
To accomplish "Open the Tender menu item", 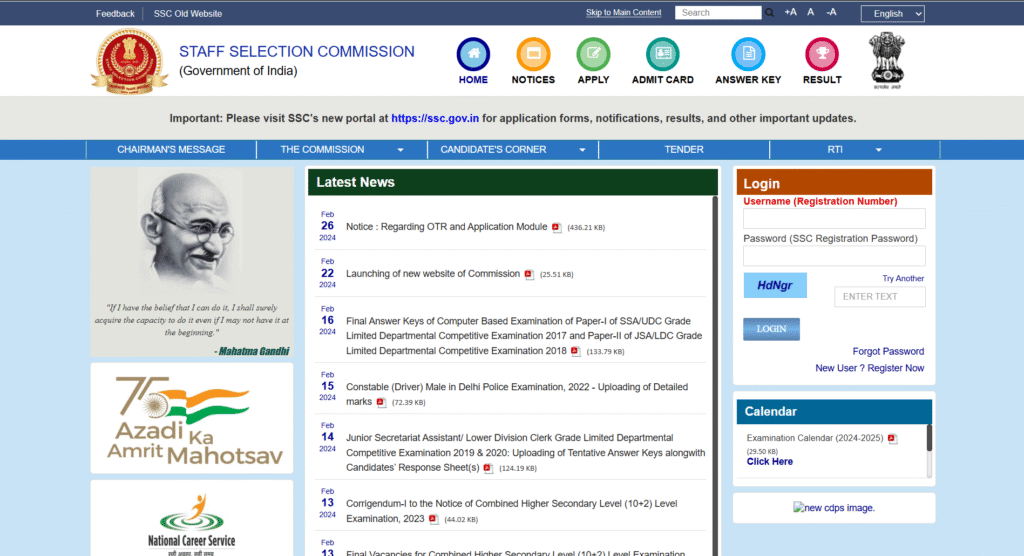I will click(684, 150).
